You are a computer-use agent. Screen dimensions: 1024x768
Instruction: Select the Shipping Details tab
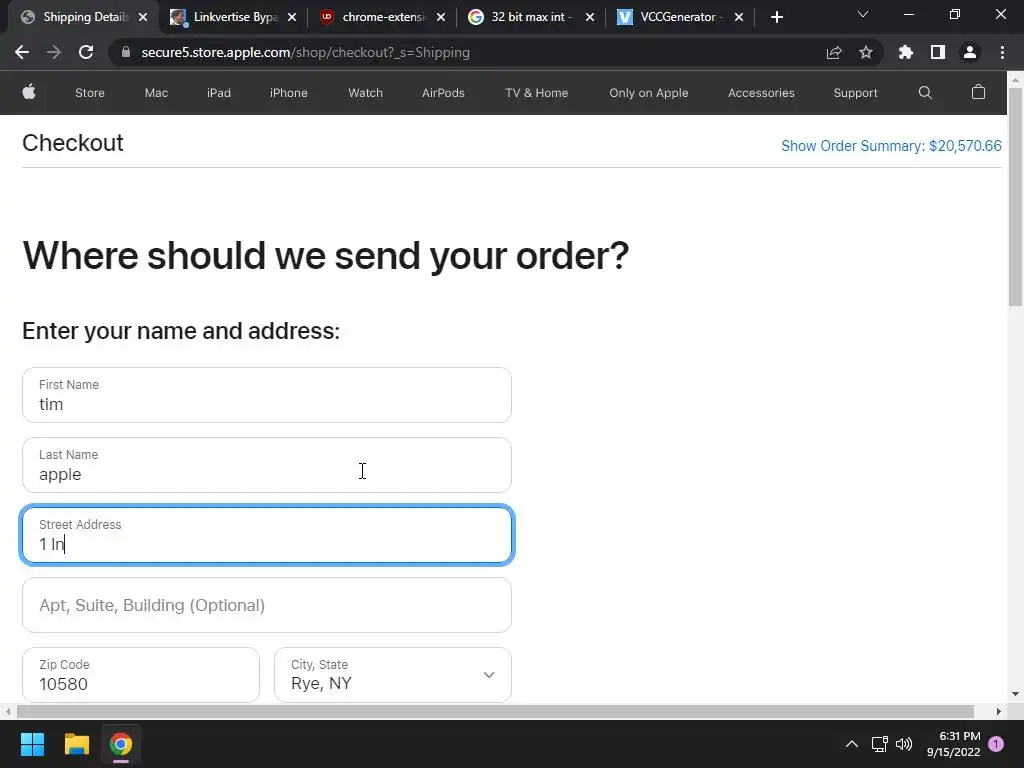pyautogui.click(x=82, y=17)
